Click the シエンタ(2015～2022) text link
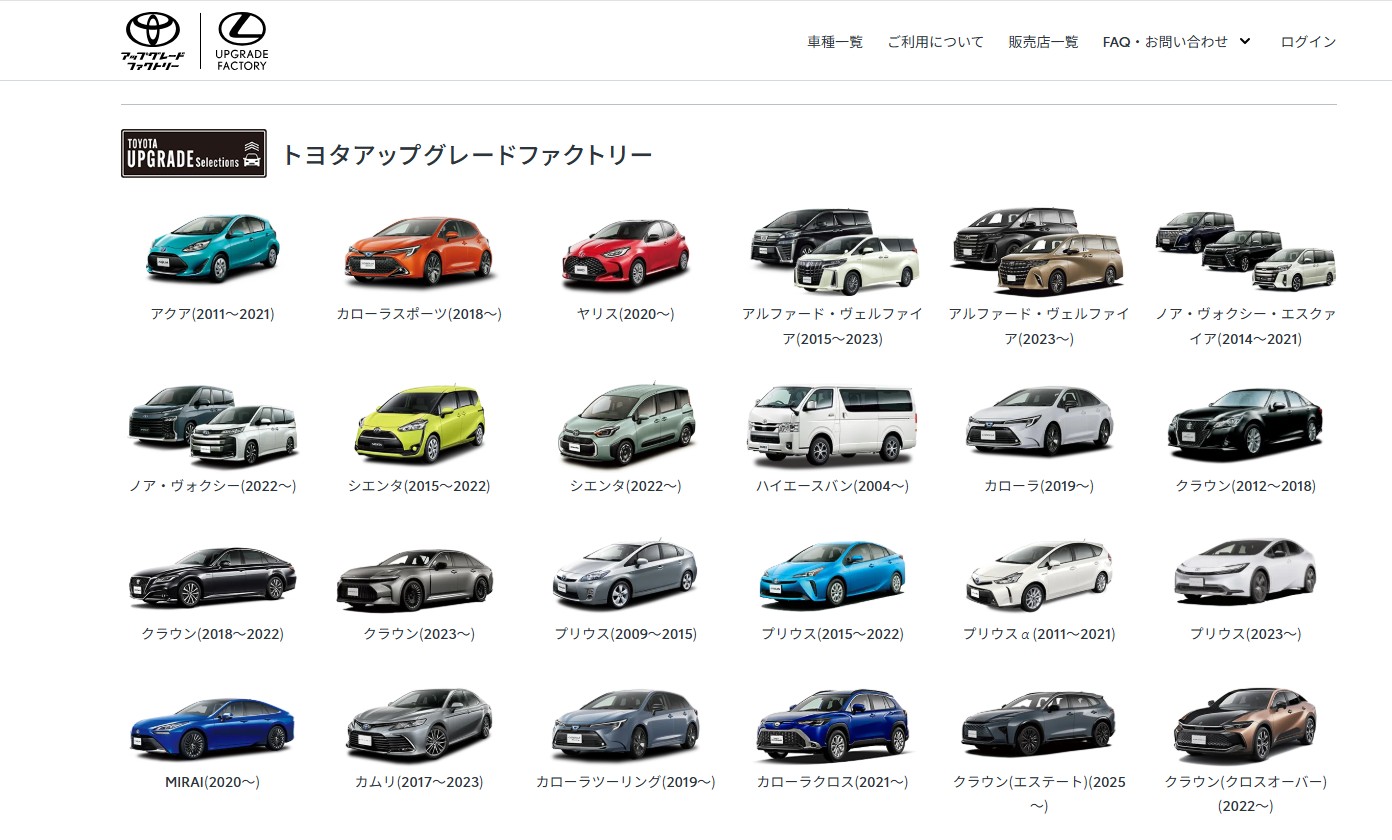This screenshot has width=1392, height=840. point(419,486)
